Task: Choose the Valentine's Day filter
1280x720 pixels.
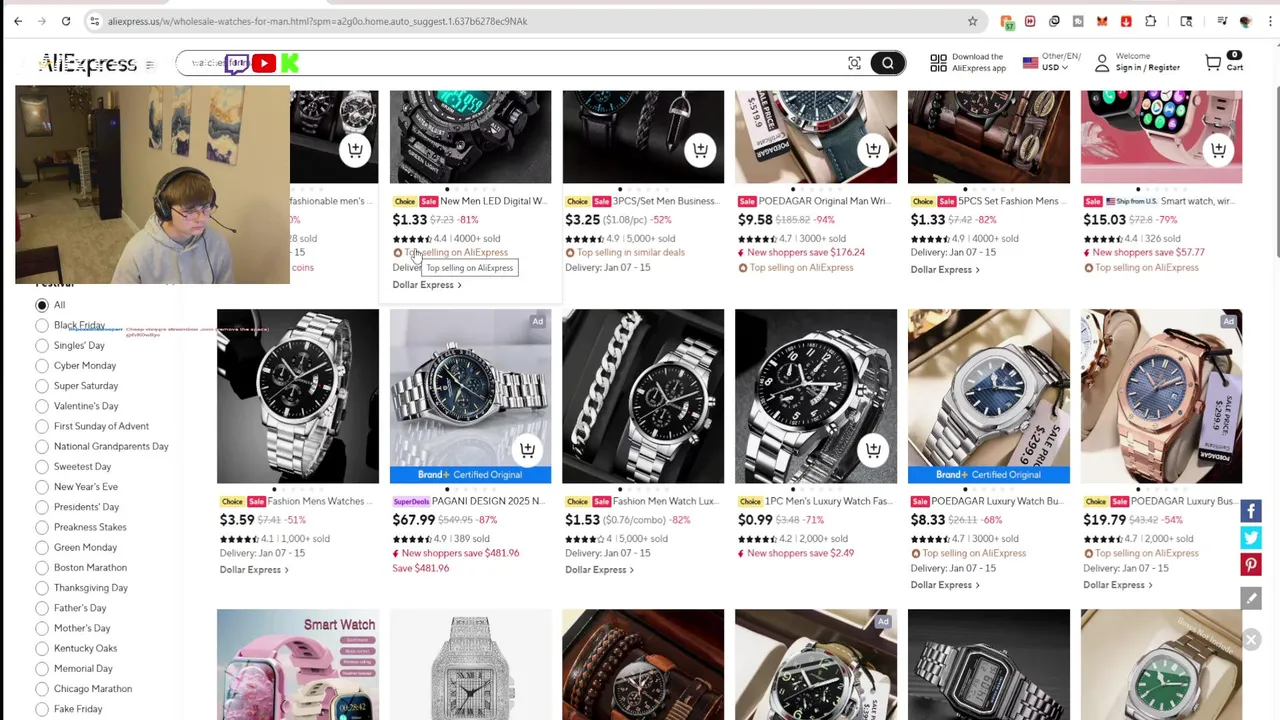Action: (42, 406)
